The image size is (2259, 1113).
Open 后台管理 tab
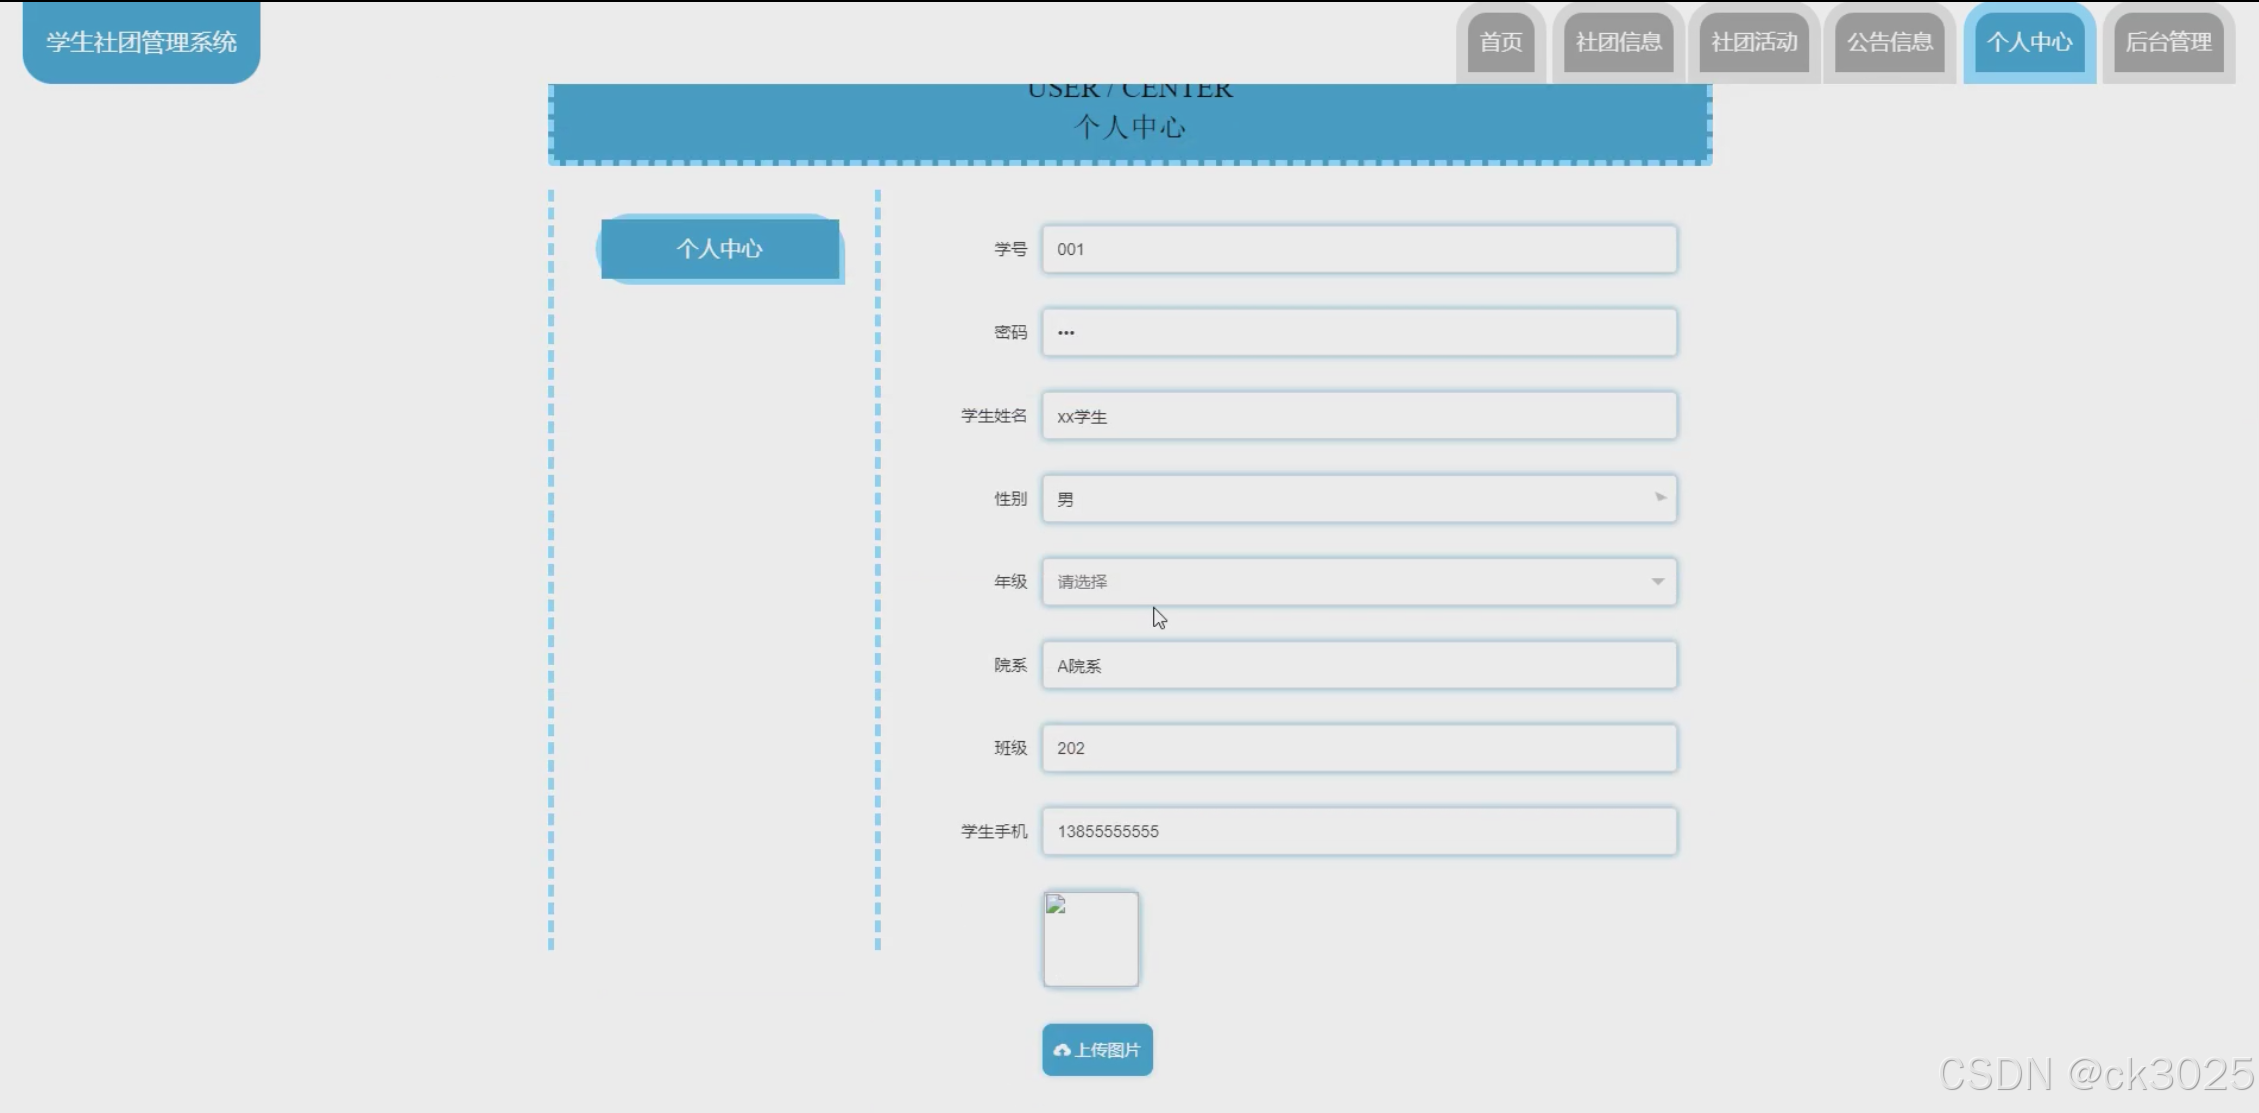(x=2168, y=43)
